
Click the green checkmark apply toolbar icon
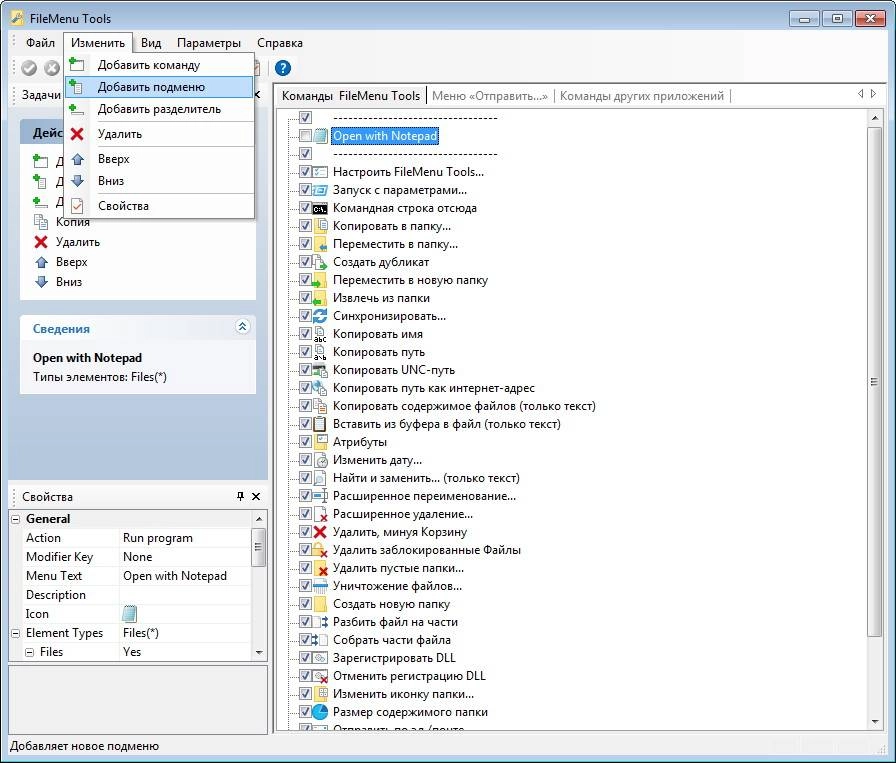29,68
